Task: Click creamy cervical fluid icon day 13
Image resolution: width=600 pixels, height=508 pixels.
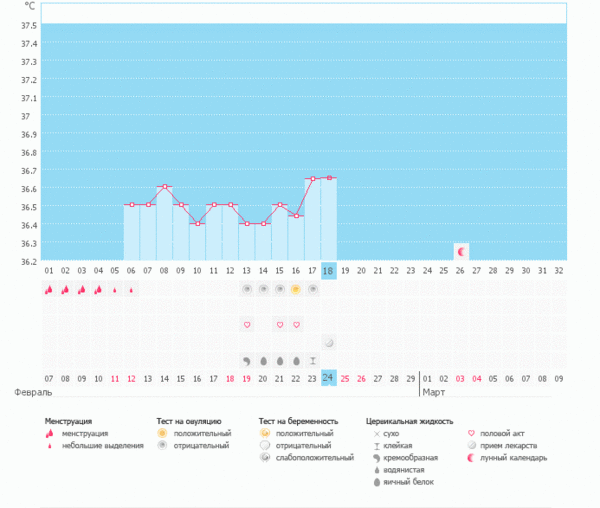Action: coord(247,360)
